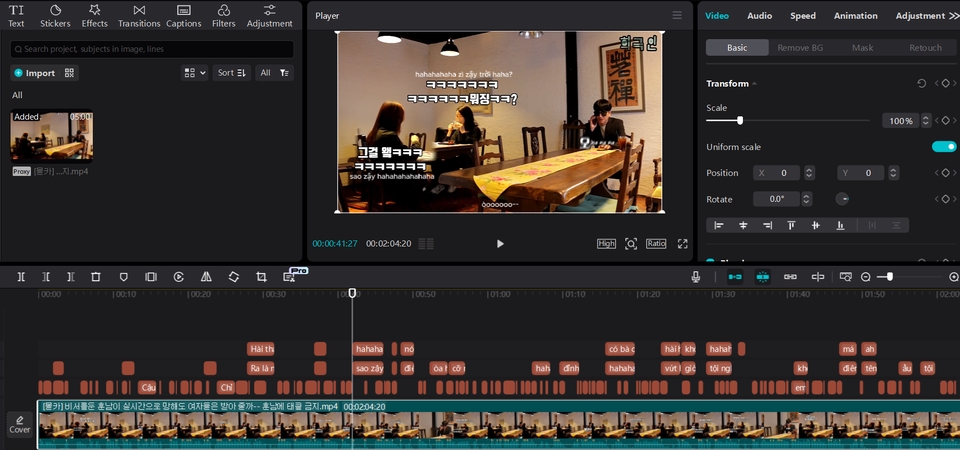Enter fullscreen player mode
This screenshot has height=450, width=960.
683,244
